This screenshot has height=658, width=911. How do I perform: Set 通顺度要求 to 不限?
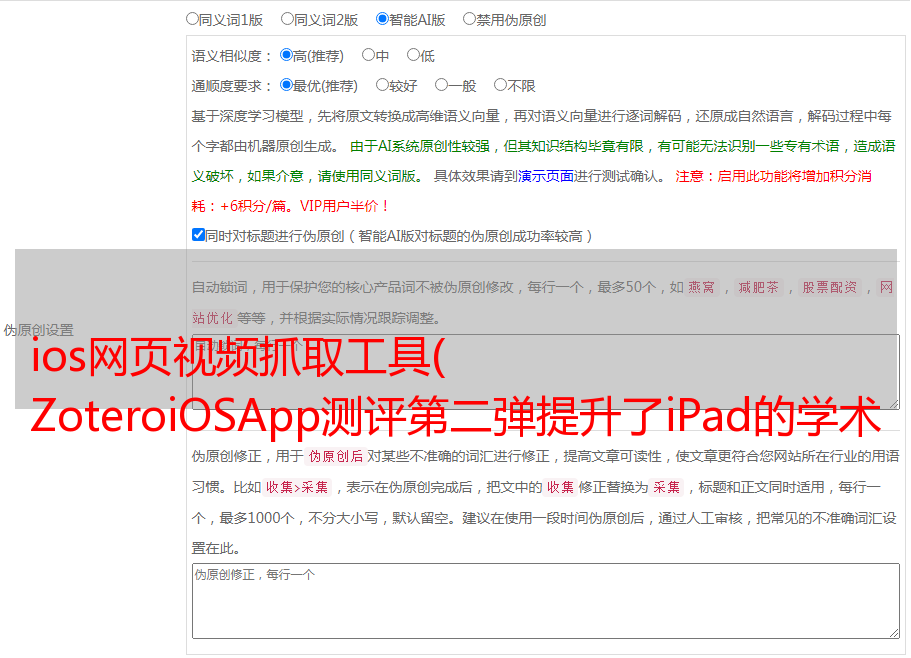click(x=500, y=85)
